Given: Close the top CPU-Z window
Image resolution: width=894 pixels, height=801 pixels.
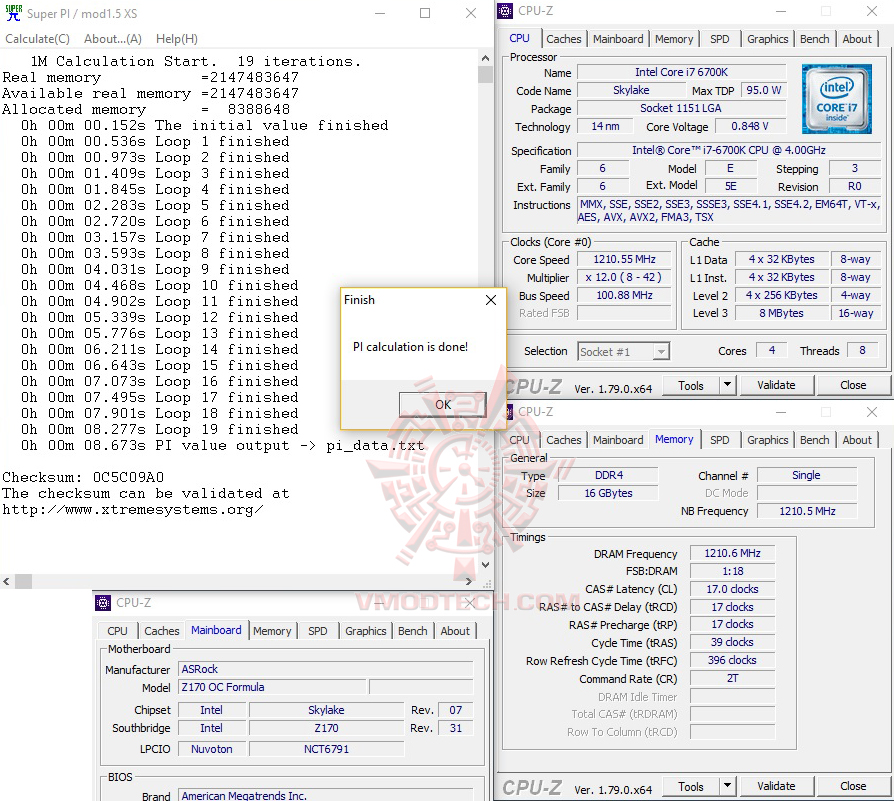Looking at the screenshot, I should click(872, 11).
